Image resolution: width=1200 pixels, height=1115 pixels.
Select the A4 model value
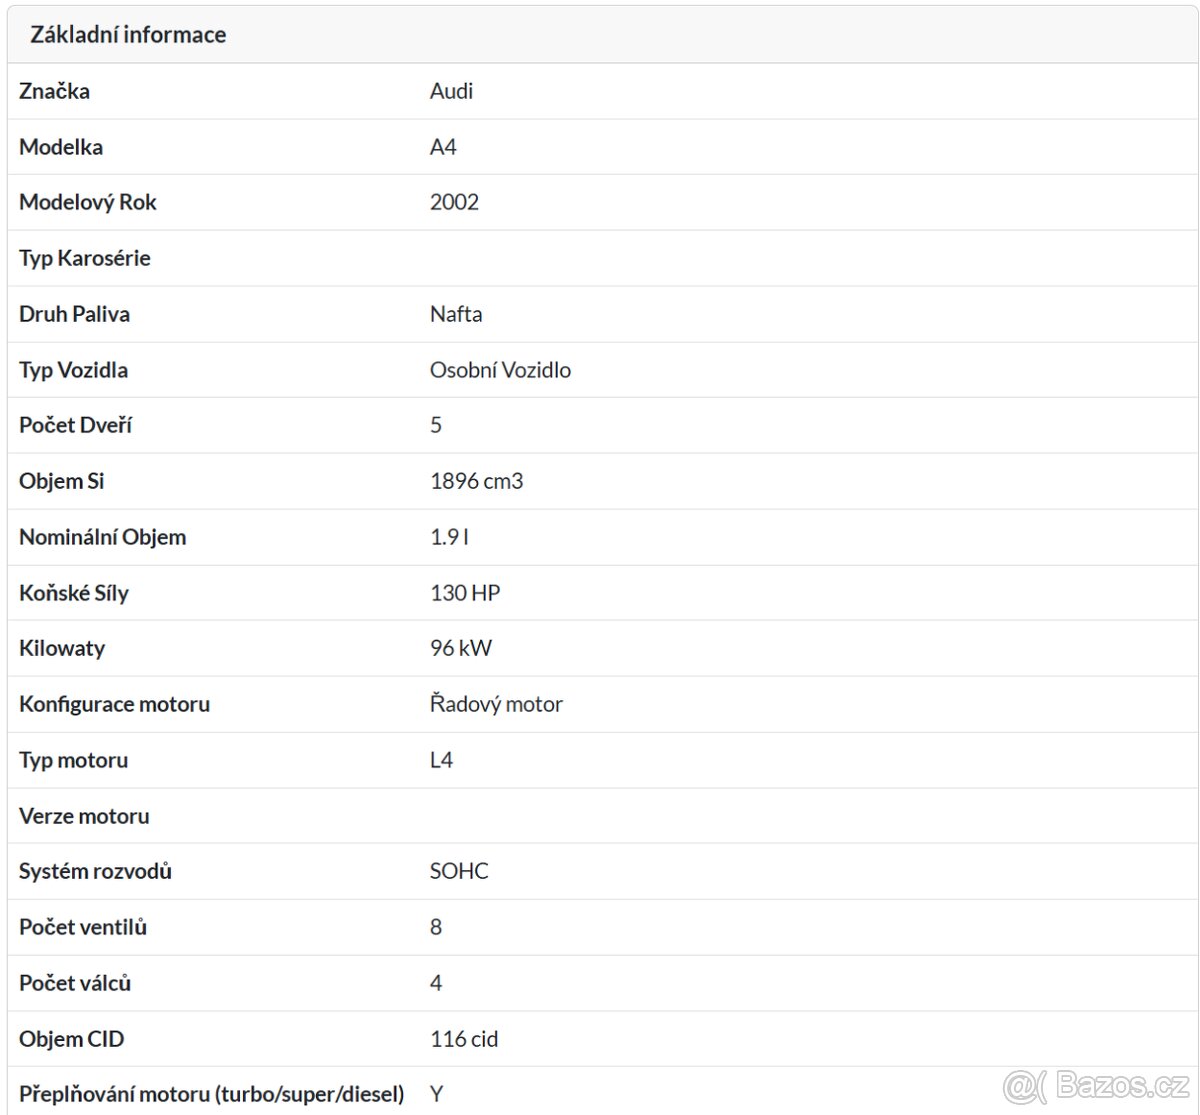(443, 147)
